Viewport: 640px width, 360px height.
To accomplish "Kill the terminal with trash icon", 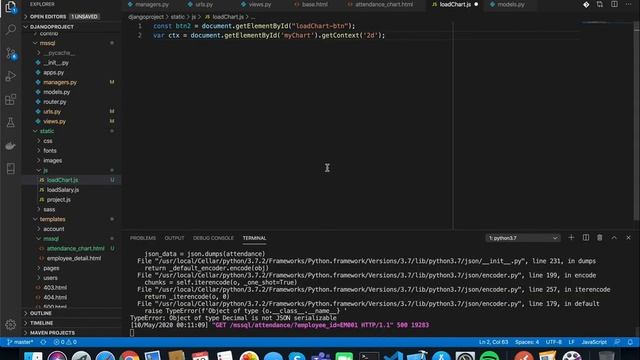I will tap(600, 238).
